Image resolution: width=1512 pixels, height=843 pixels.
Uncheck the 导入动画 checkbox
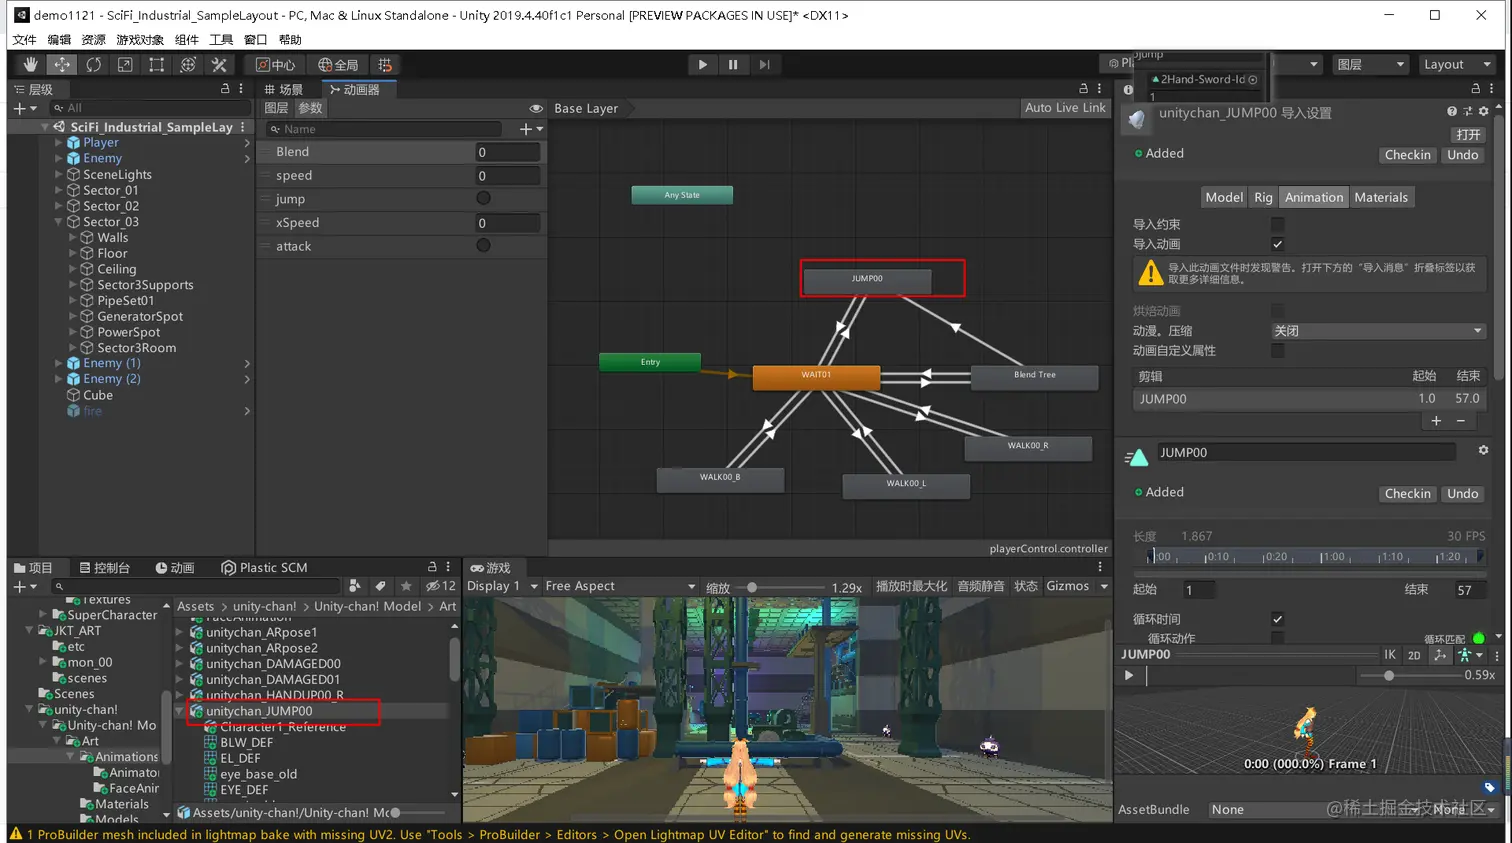point(1277,244)
